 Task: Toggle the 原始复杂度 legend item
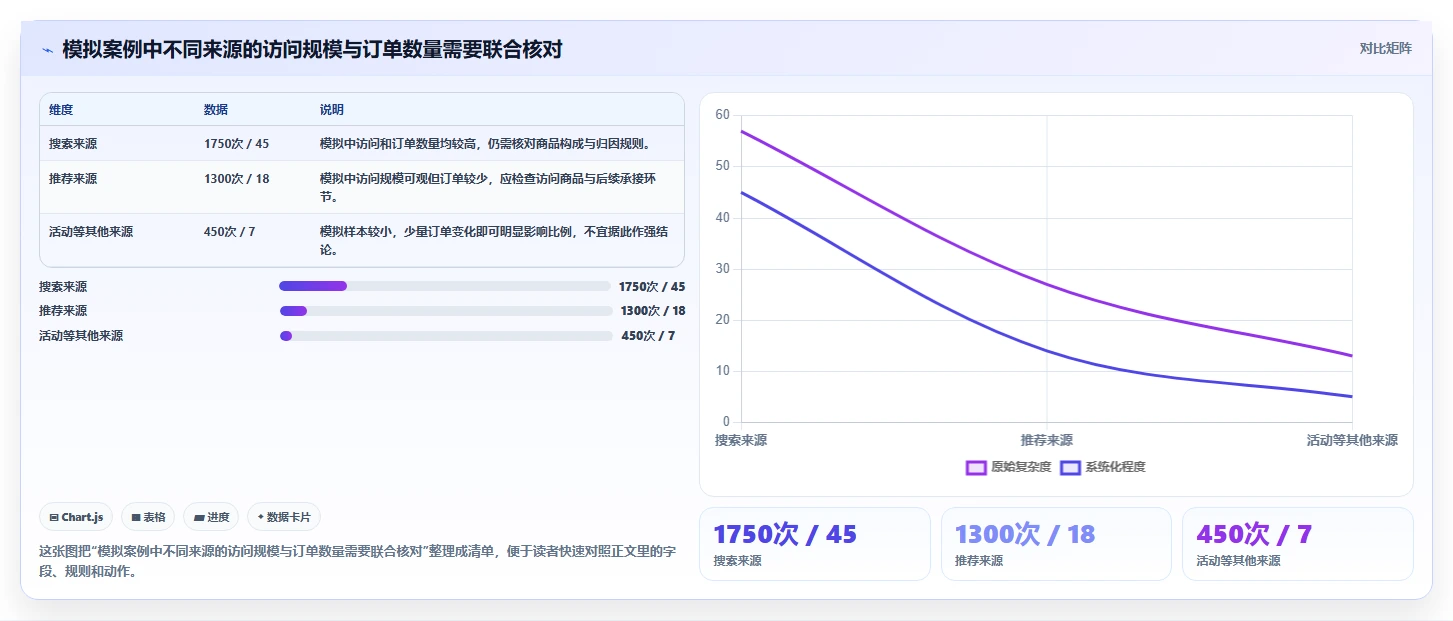click(x=1009, y=467)
